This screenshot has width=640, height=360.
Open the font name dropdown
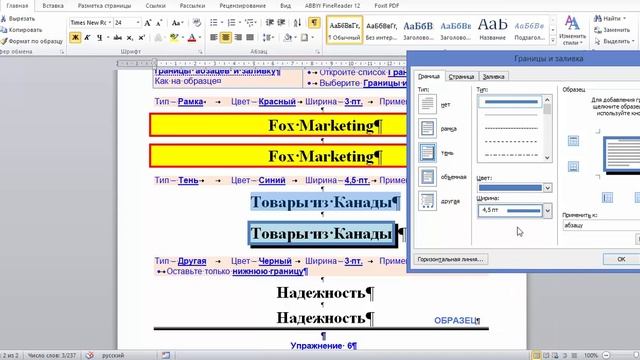pyautogui.click(x=110, y=23)
